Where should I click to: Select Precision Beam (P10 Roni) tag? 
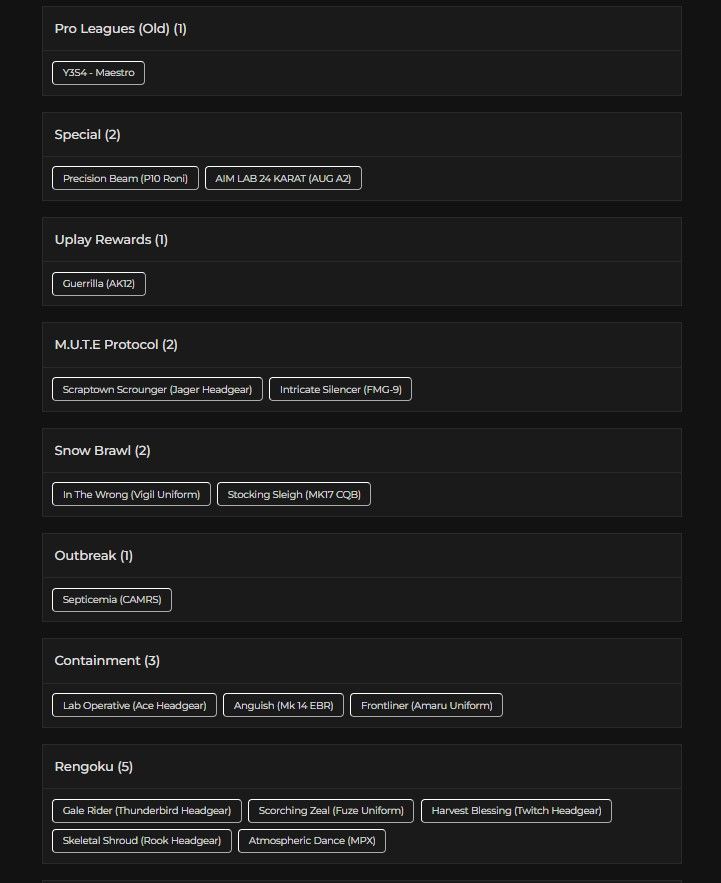[x=125, y=178]
